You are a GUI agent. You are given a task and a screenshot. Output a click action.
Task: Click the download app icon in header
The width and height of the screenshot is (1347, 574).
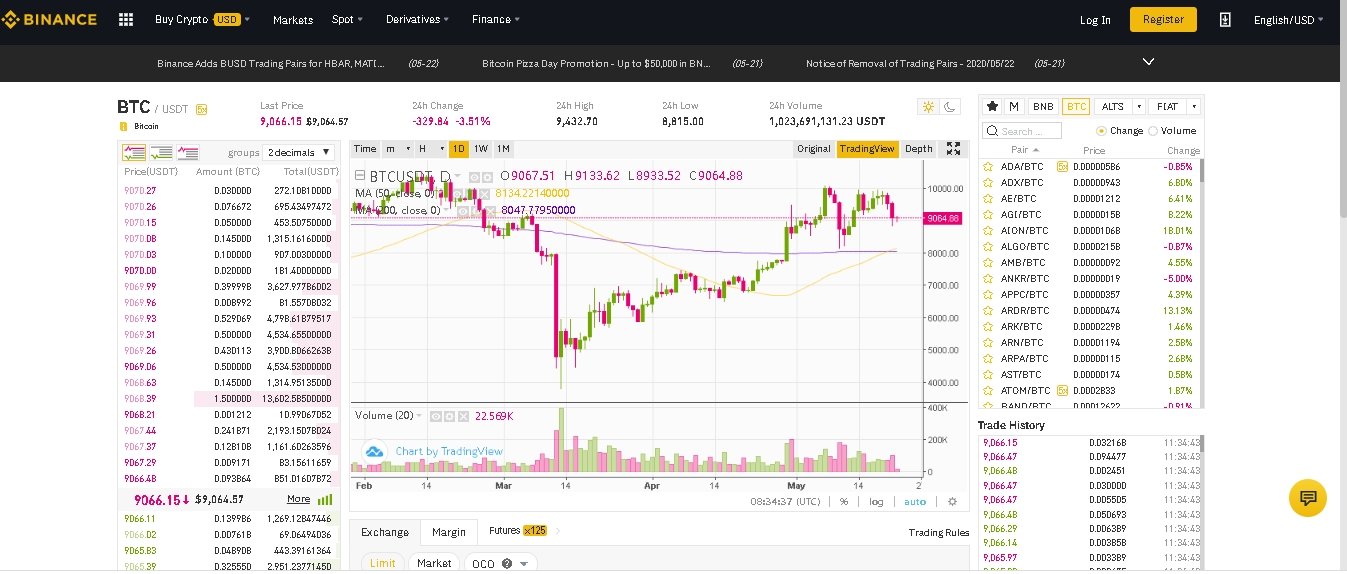pos(1225,19)
